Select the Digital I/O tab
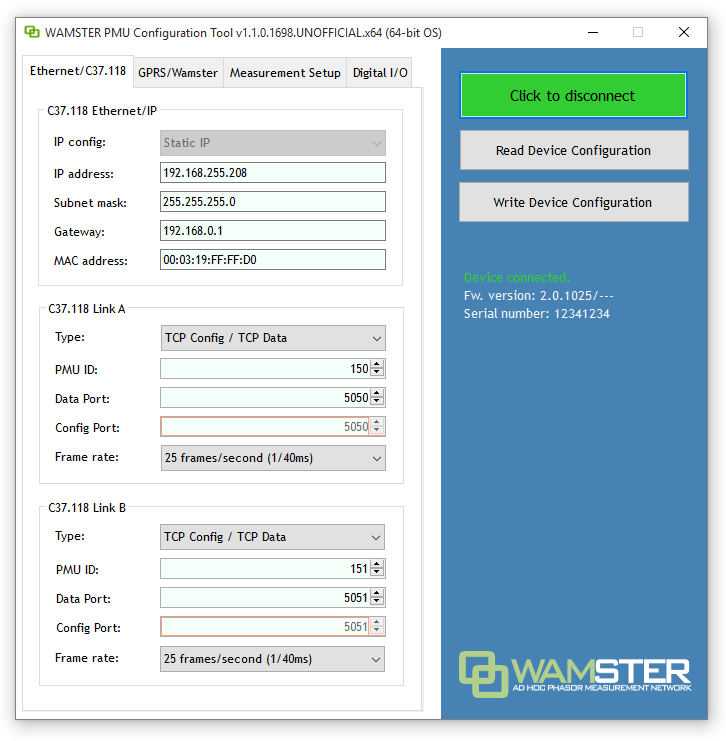 point(380,73)
